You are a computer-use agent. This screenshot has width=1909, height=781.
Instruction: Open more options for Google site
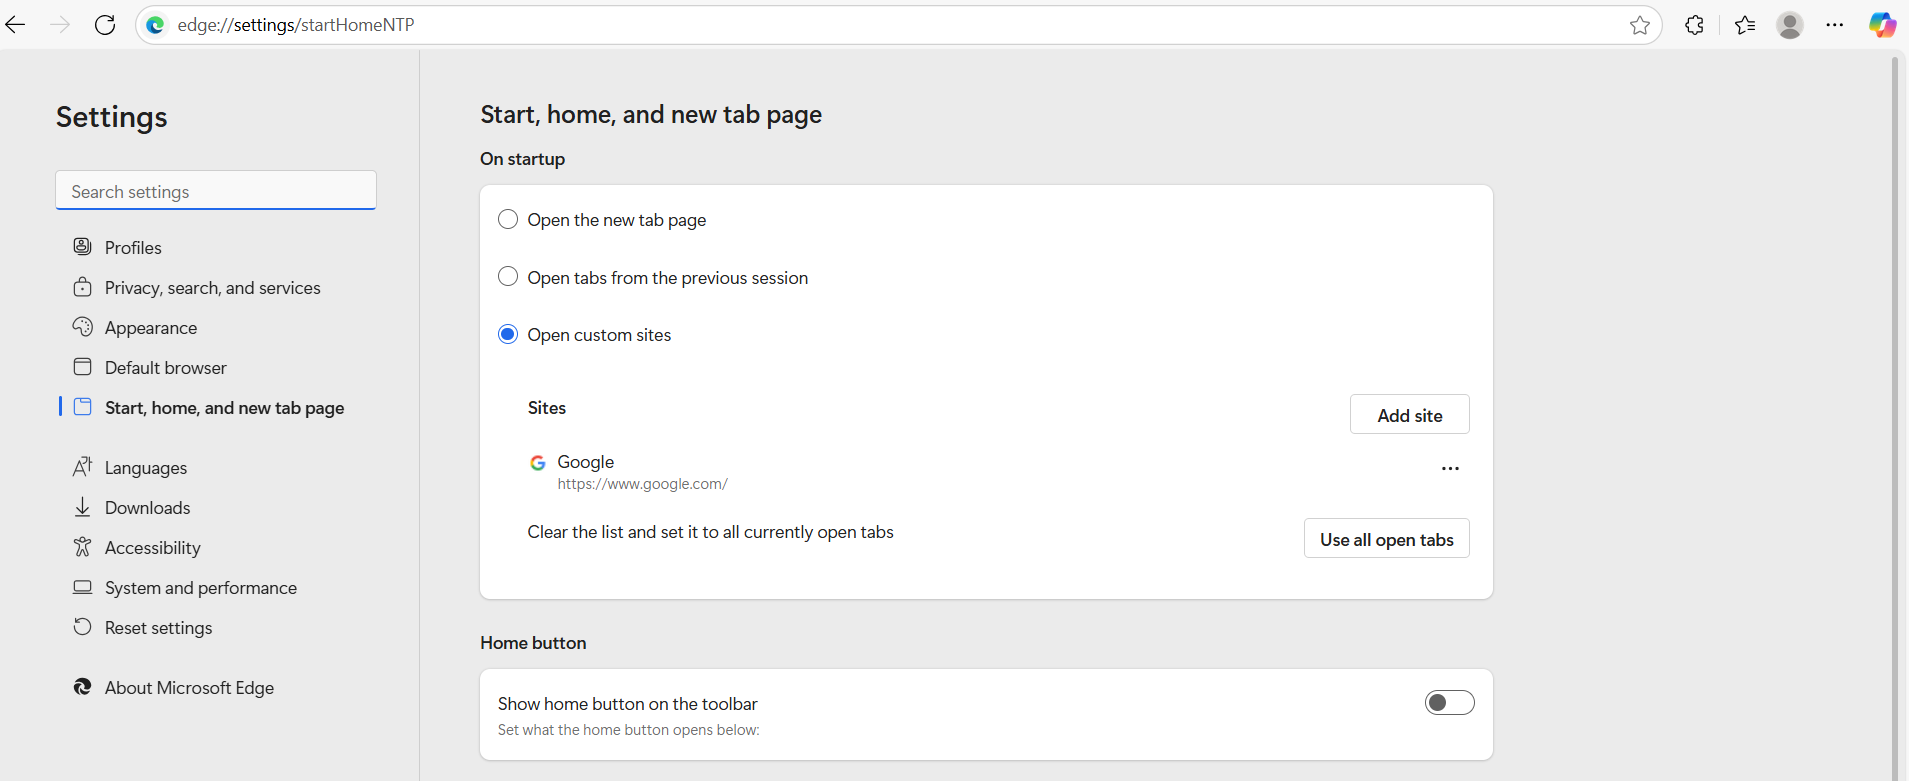tap(1450, 468)
